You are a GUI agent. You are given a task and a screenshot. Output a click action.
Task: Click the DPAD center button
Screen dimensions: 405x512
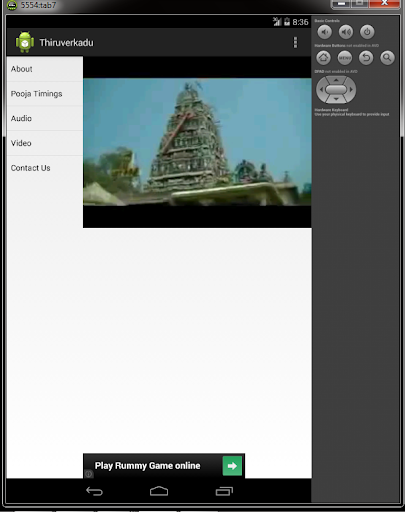point(336,89)
